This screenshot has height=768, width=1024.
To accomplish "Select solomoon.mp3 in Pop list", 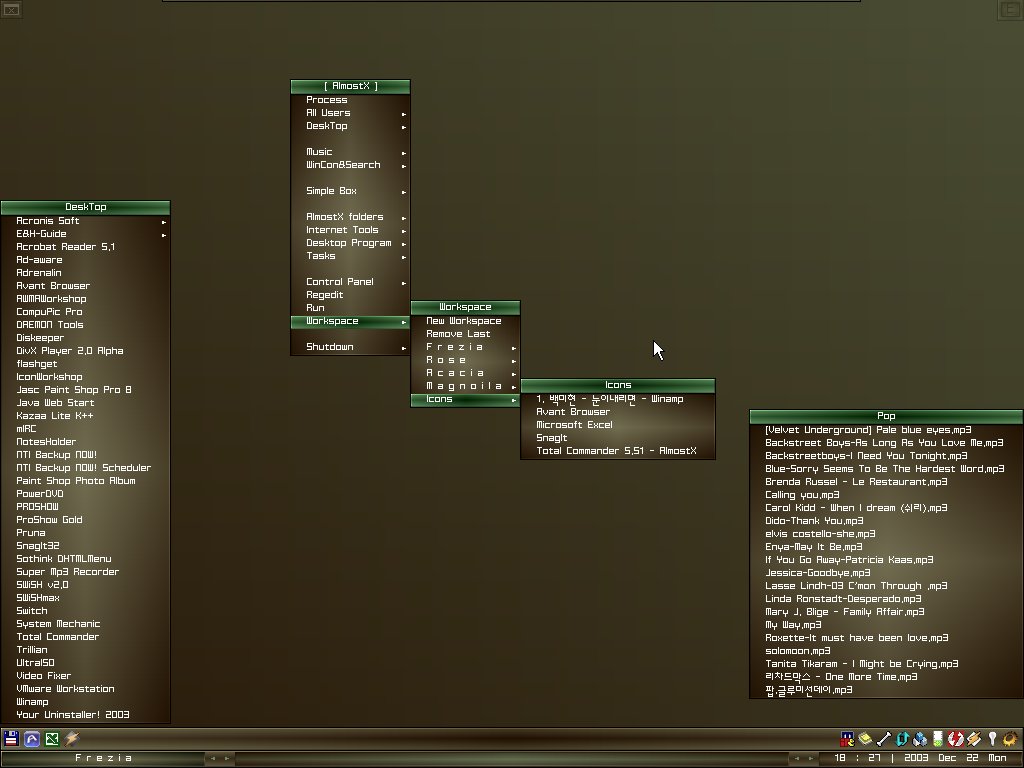I will point(797,651).
